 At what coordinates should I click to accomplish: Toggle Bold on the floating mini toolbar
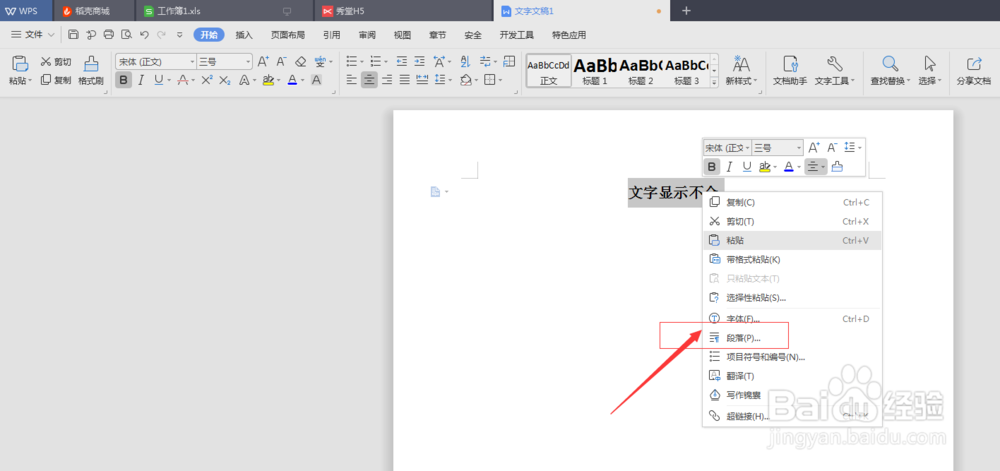click(712, 167)
